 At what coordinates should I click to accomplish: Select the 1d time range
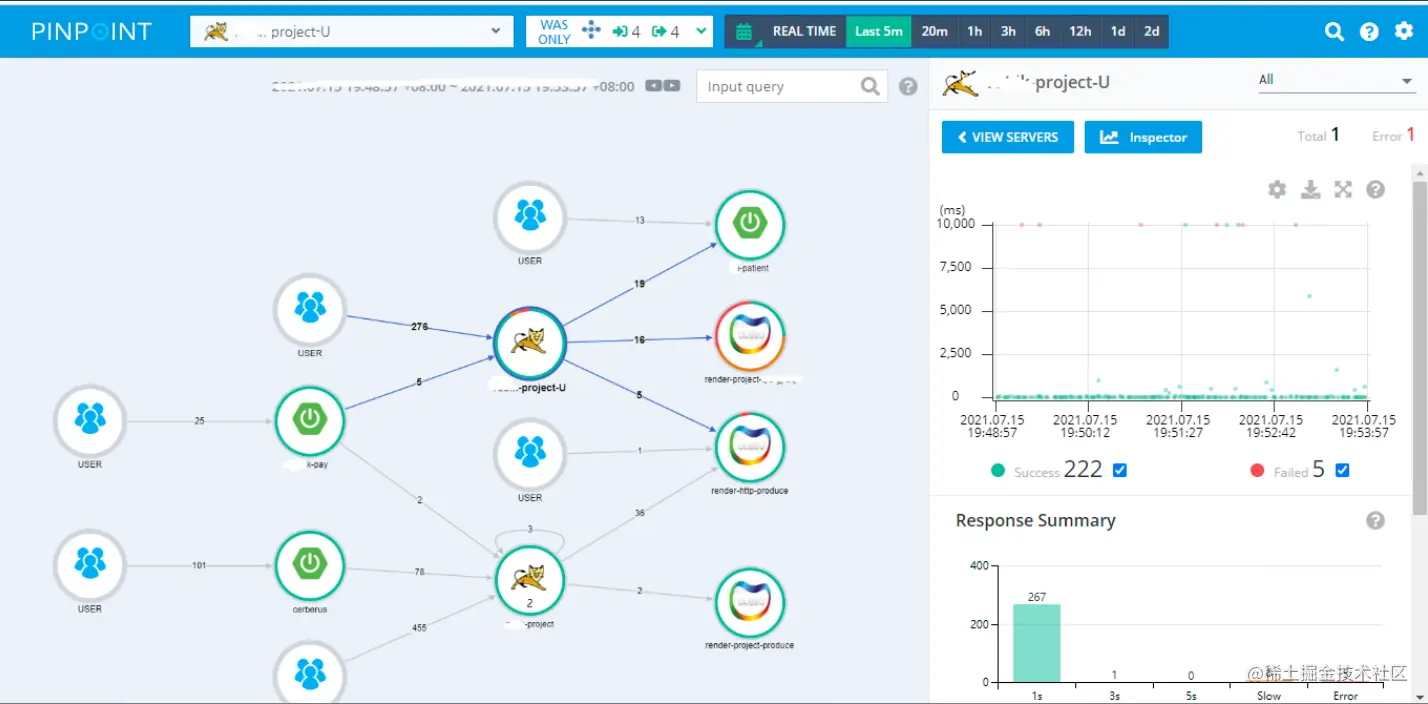tap(1118, 31)
